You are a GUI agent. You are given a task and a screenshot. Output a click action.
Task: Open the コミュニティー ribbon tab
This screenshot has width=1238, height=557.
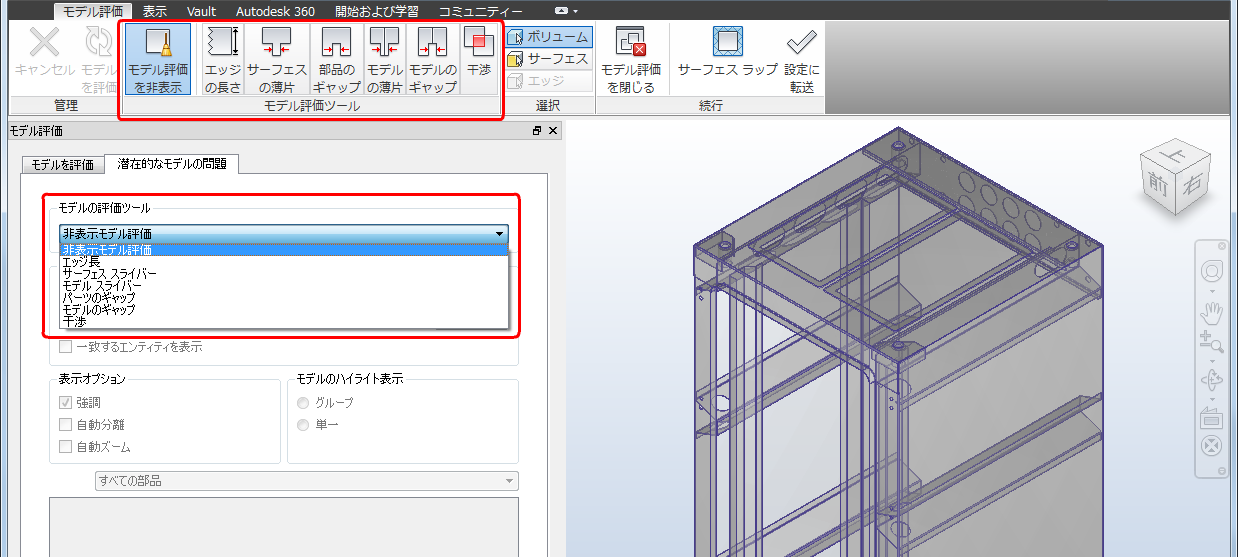481,11
